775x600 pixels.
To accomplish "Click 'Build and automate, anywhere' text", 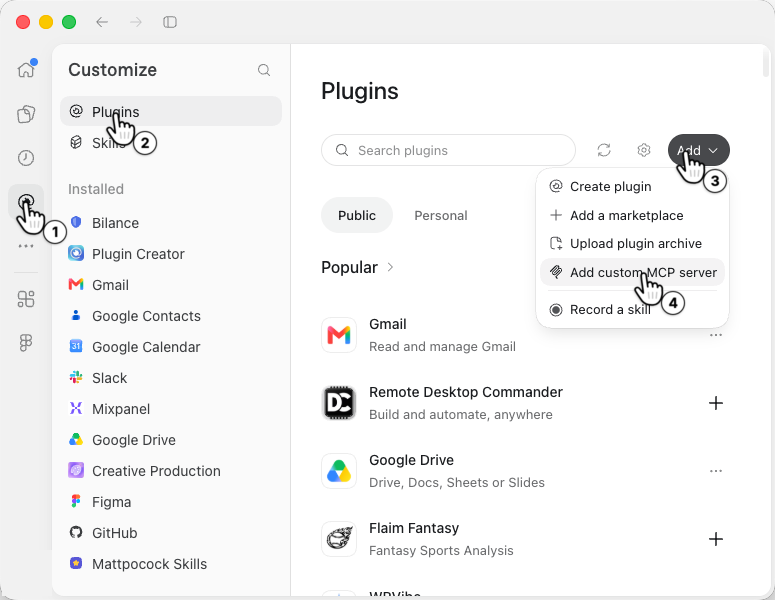I will [461, 415].
